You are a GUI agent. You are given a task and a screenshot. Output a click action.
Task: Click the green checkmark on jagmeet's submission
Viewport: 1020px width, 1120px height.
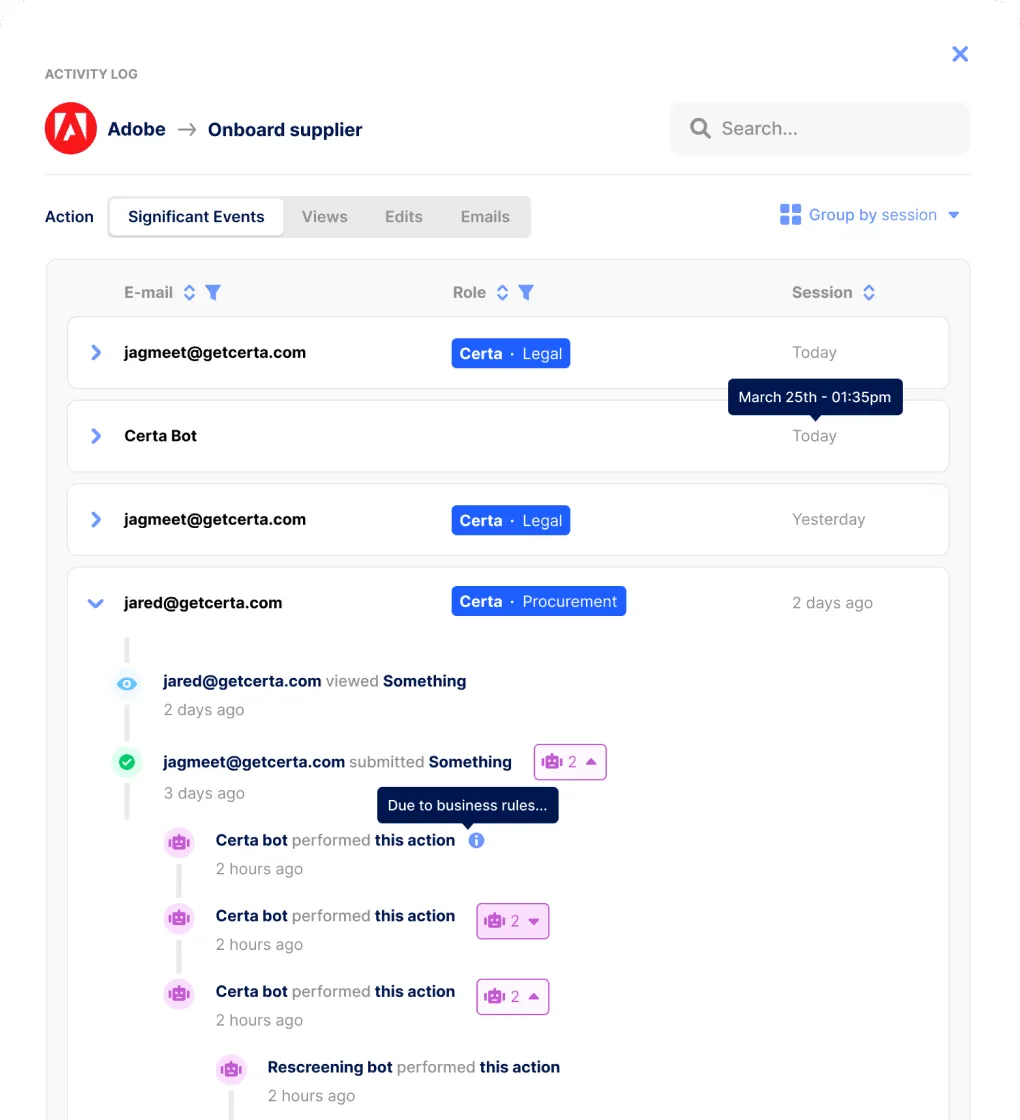[126, 761]
